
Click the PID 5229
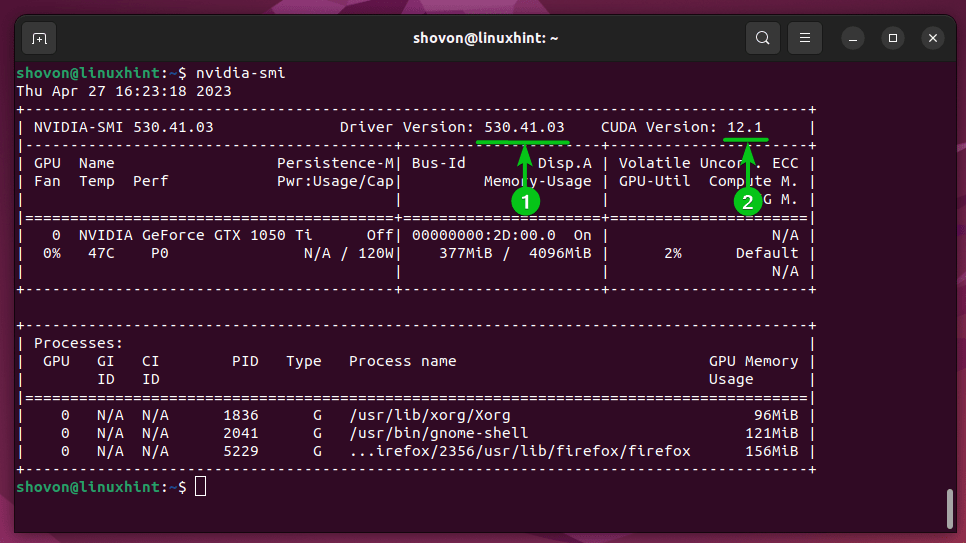coord(241,451)
